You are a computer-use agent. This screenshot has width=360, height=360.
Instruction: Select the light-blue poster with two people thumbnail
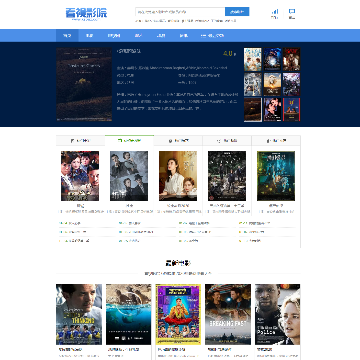(252, 59)
